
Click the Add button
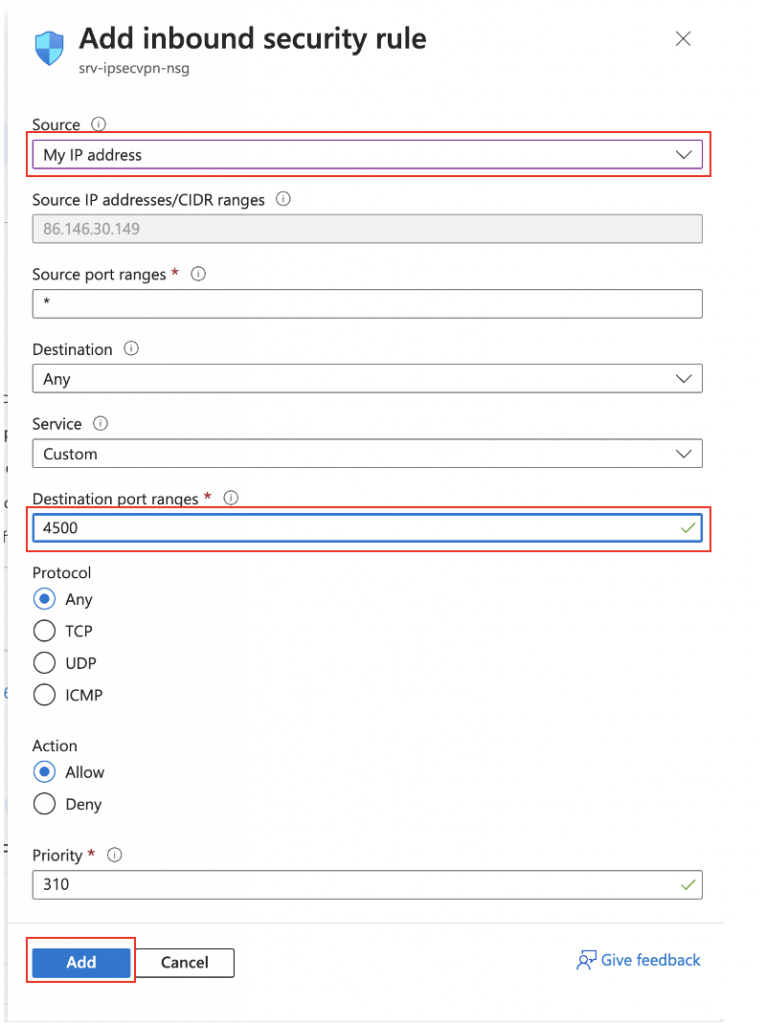pos(81,962)
